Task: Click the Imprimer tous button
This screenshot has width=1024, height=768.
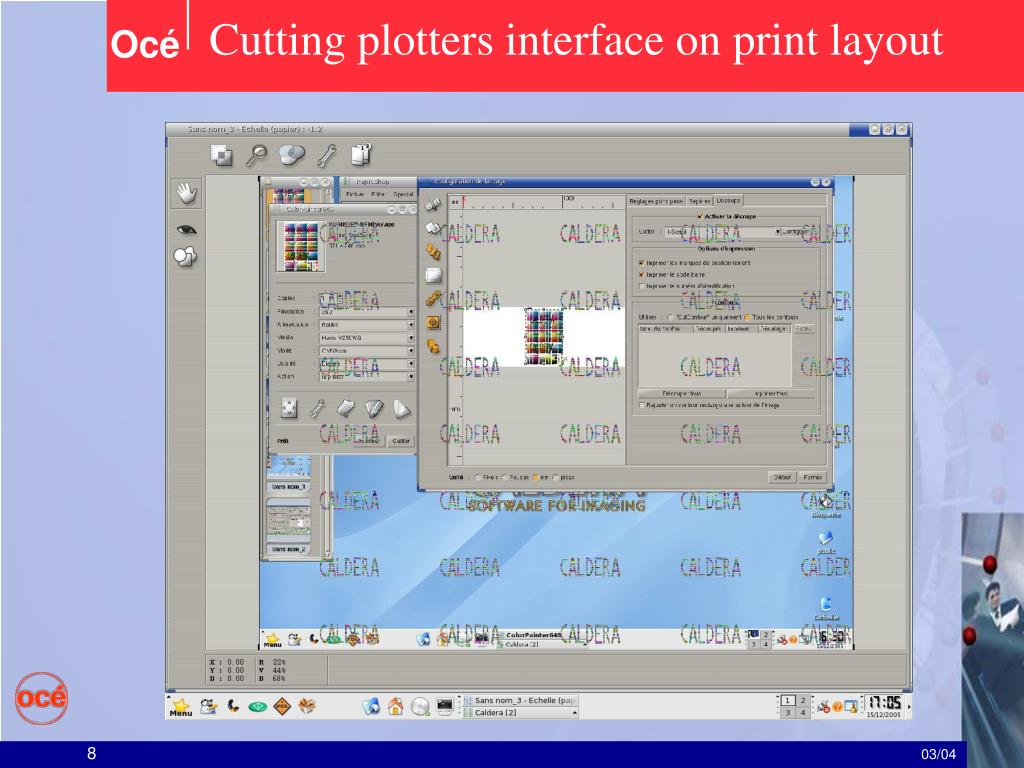Action: pos(771,394)
